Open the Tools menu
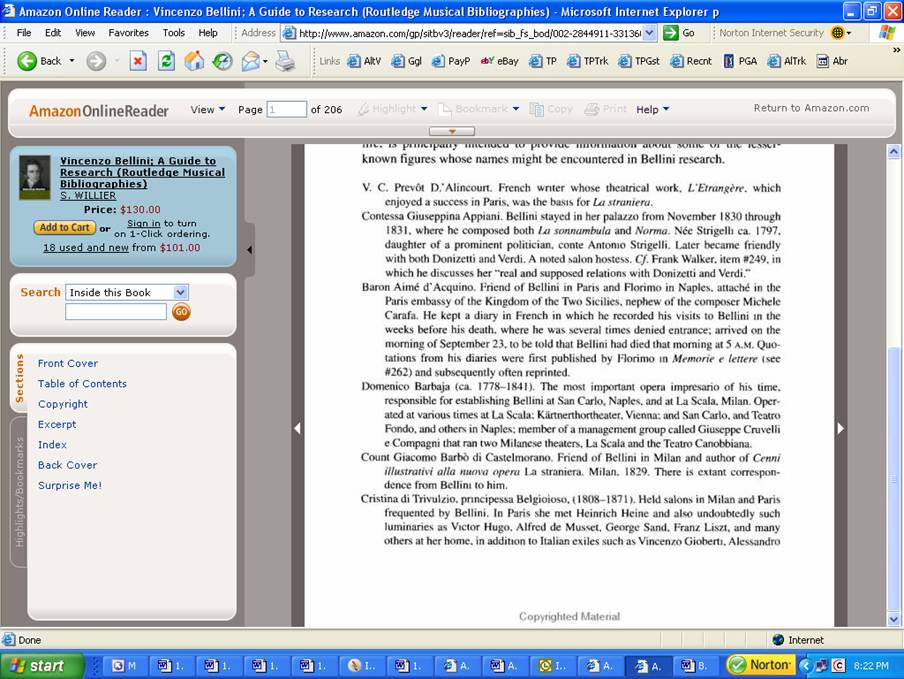904x679 pixels. click(174, 32)
